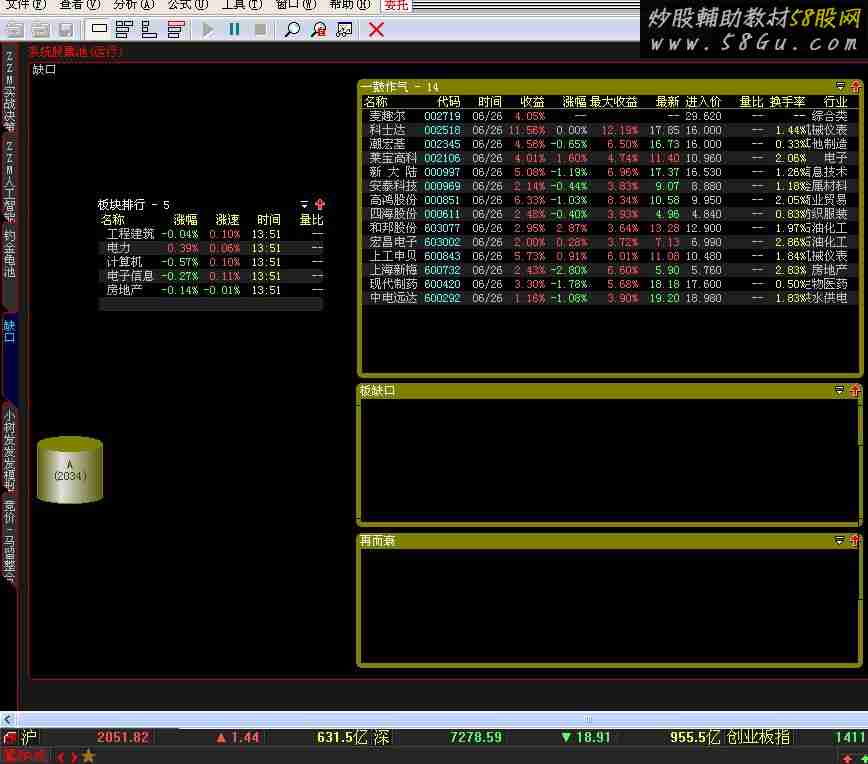
Task: Open dropdown arrow of 板块排行 panel
Action: tap(304, 204)
